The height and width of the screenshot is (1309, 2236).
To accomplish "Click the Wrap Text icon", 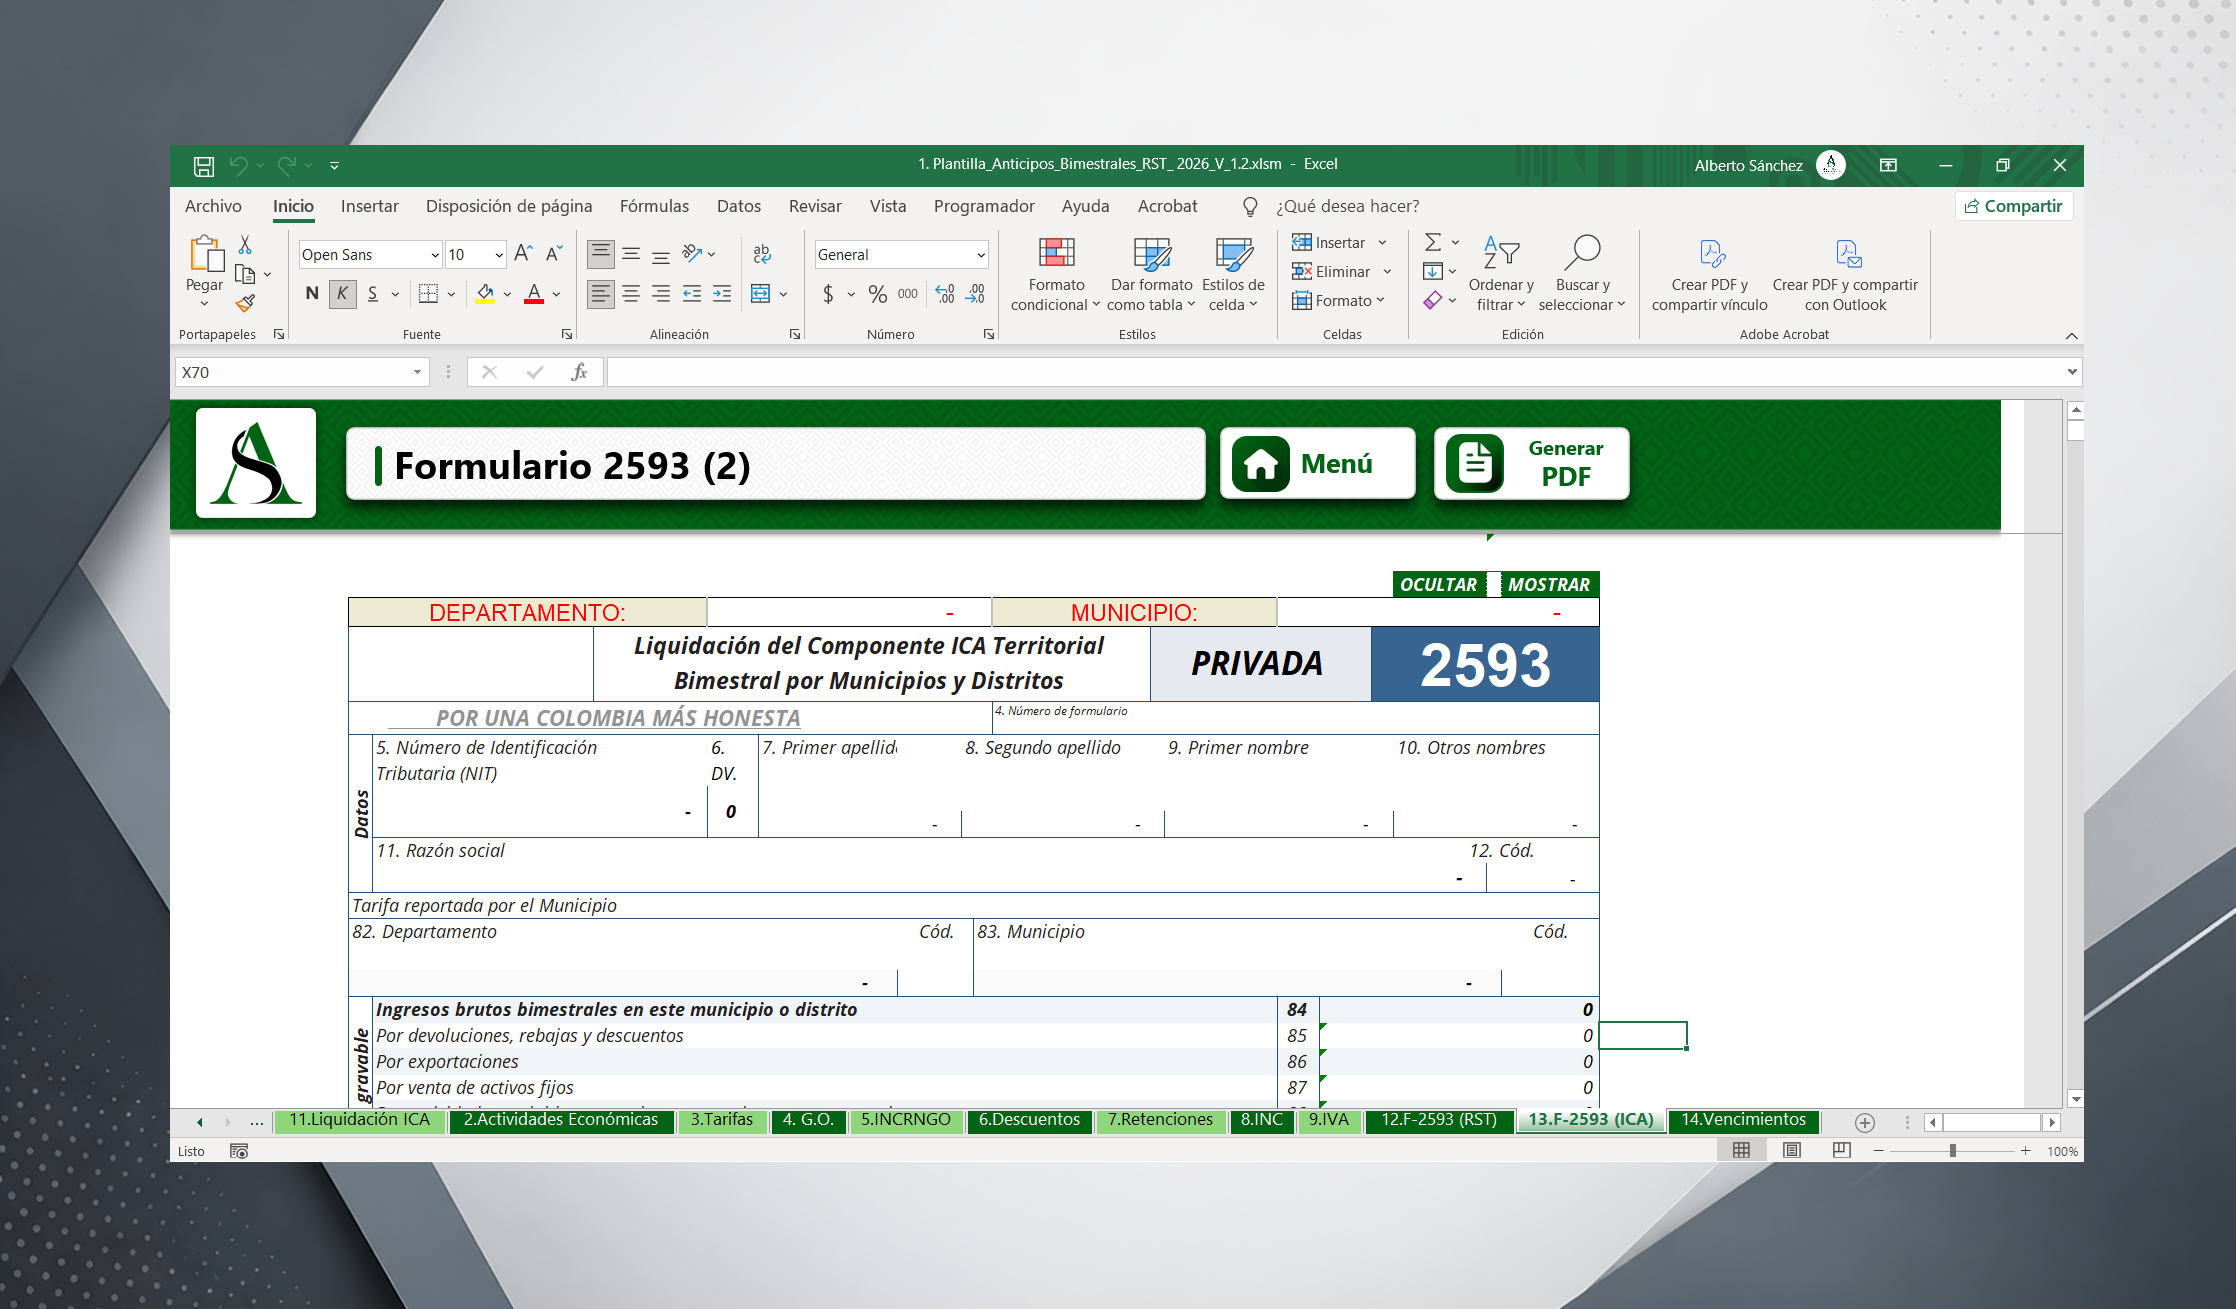I will (x=762, y=254).
